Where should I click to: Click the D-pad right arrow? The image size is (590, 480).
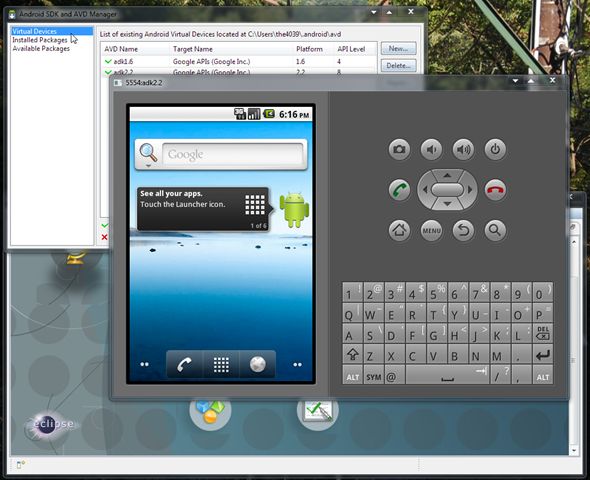tap(470, 190)
